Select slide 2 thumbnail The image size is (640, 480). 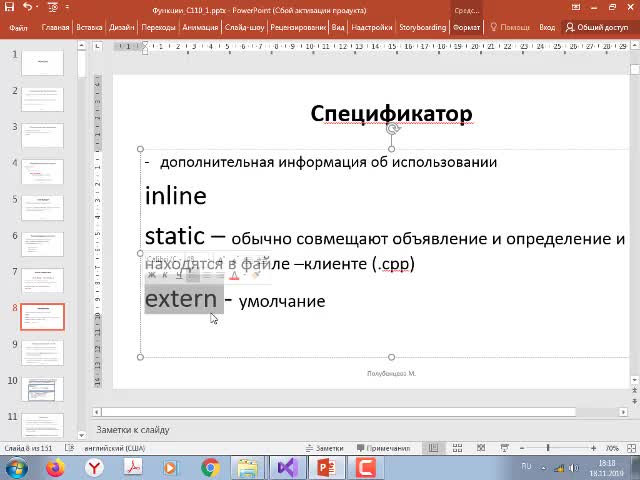pos(42,99)
